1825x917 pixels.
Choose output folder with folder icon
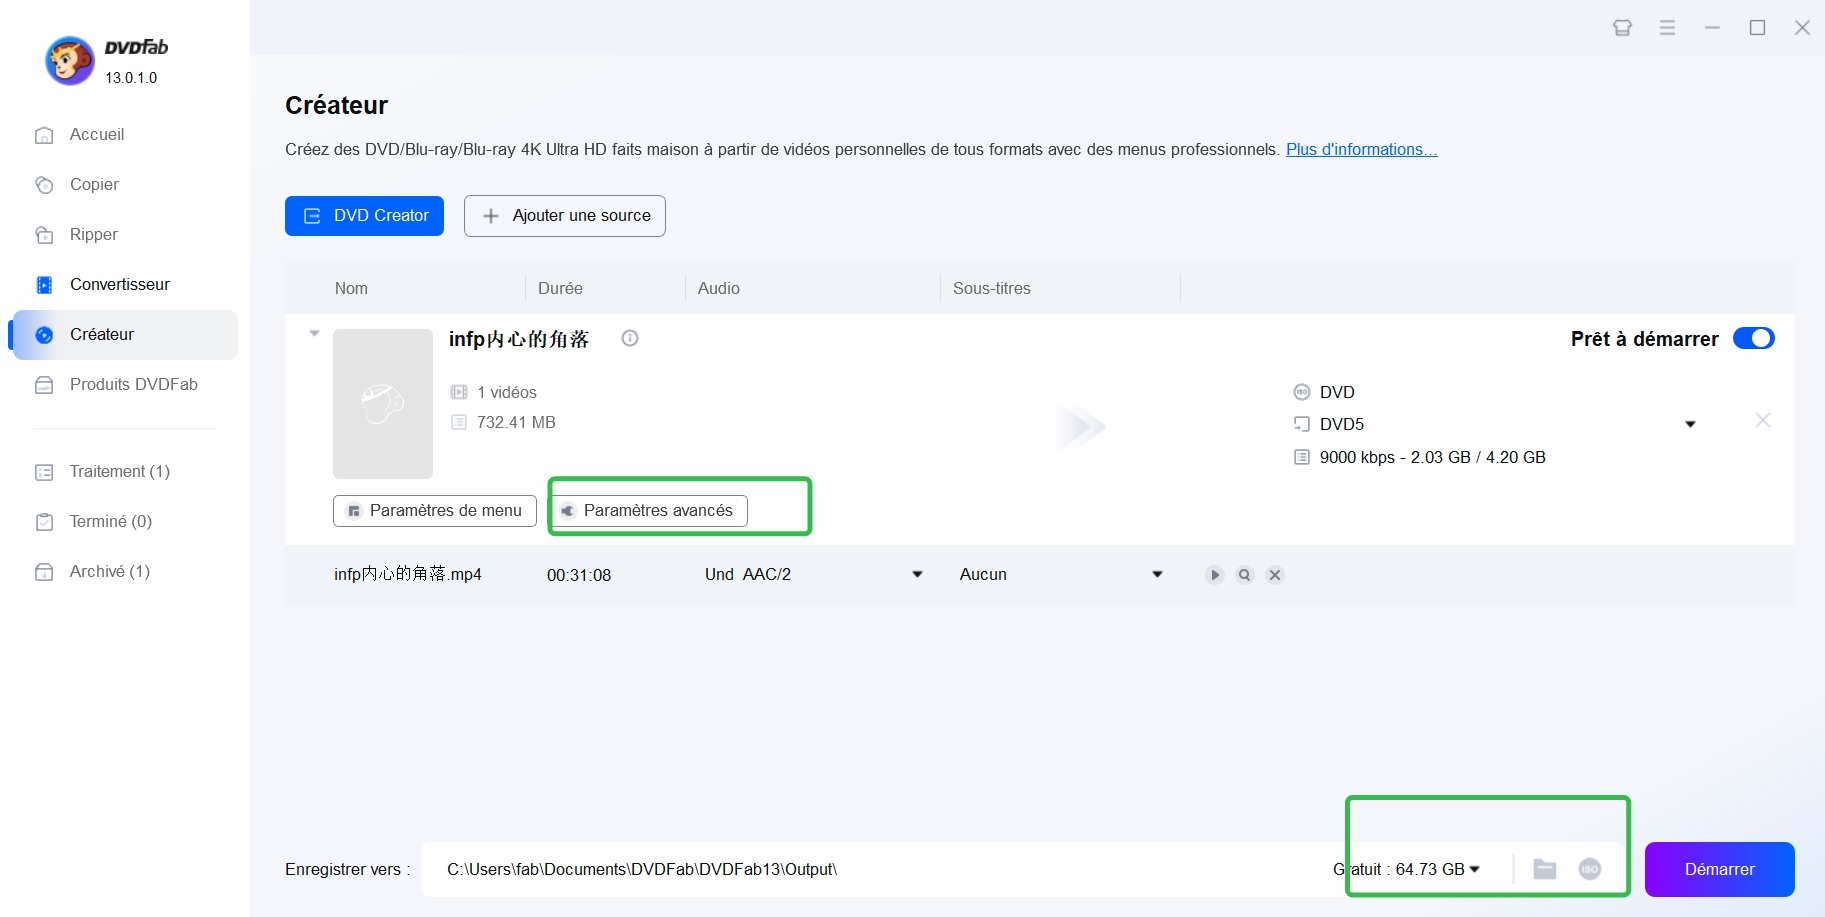click(x=1545, y=870)
